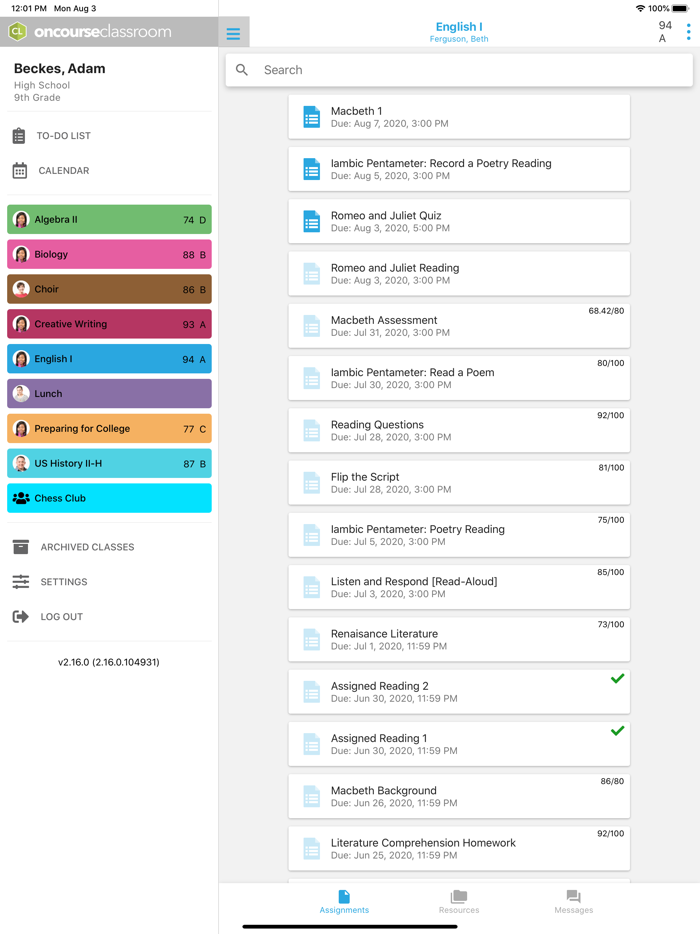
Task: Open the three-dot more options menu
Action: click(x=688, y=32)
